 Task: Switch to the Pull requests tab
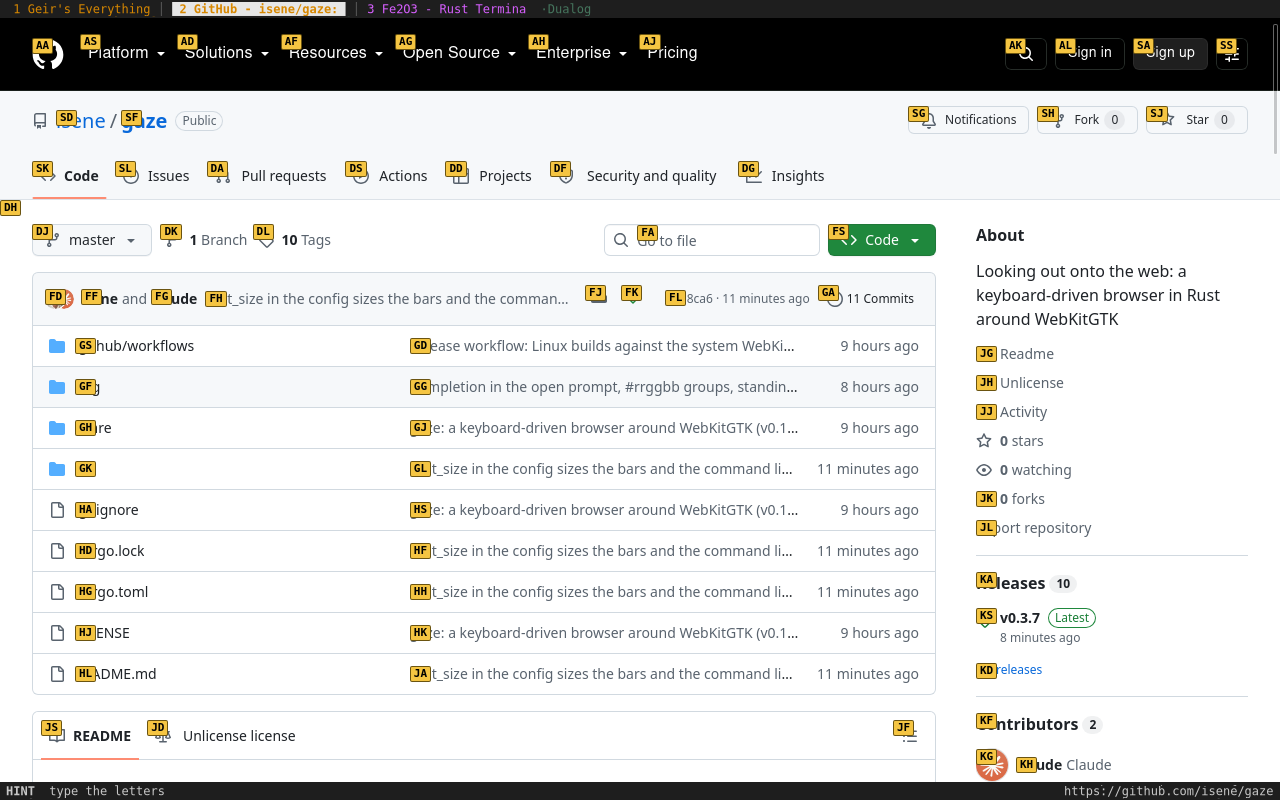[x=268, y=176]
